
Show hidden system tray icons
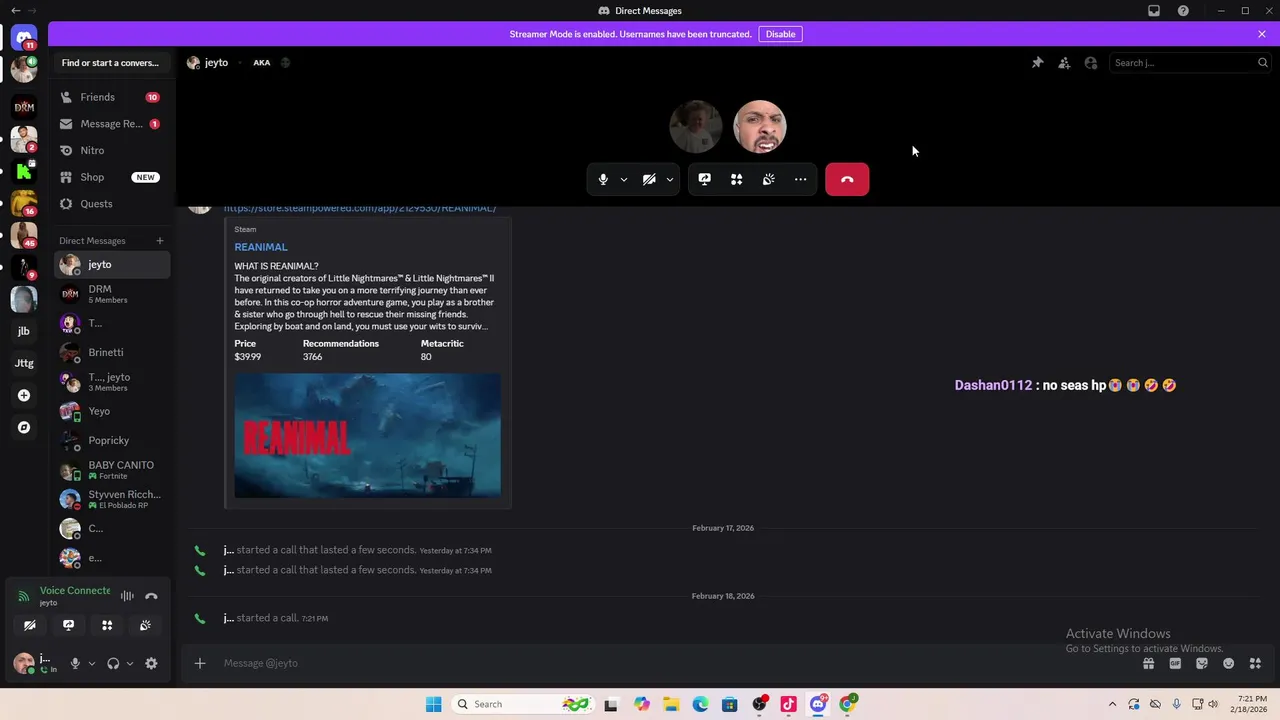coord(1112,704)
